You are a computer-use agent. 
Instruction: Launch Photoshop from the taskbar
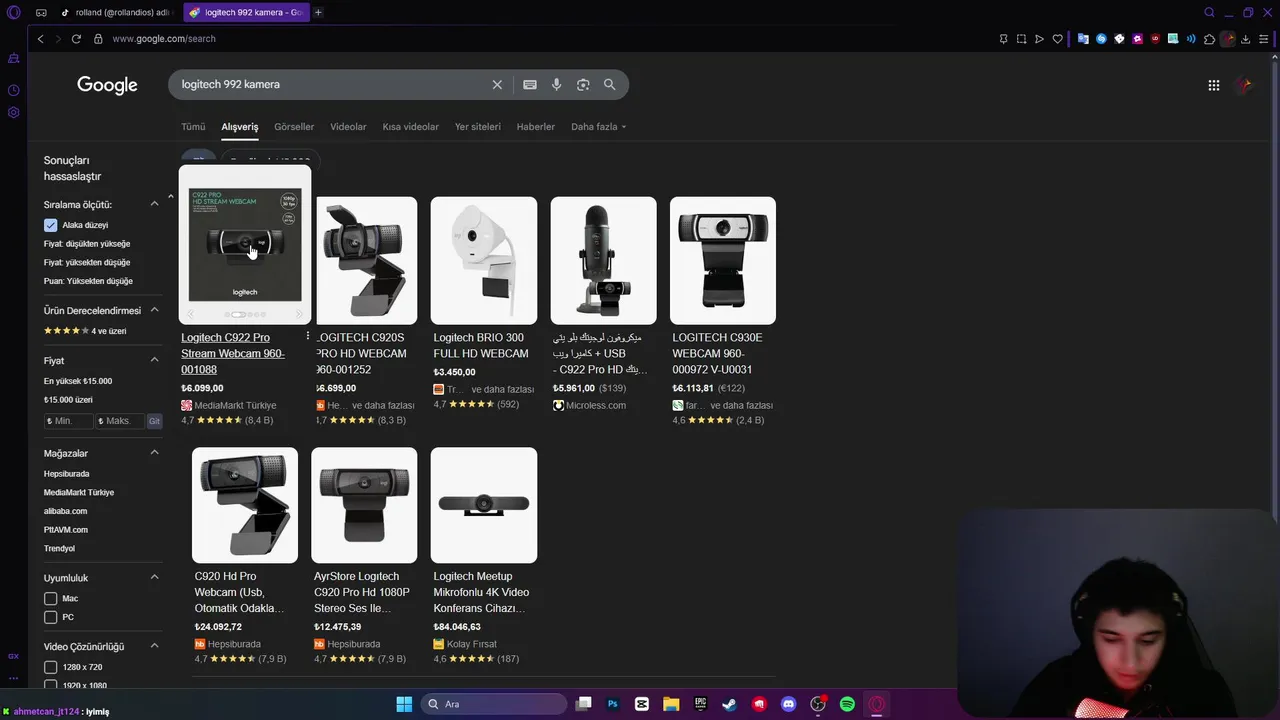click(x=613, y=704)
